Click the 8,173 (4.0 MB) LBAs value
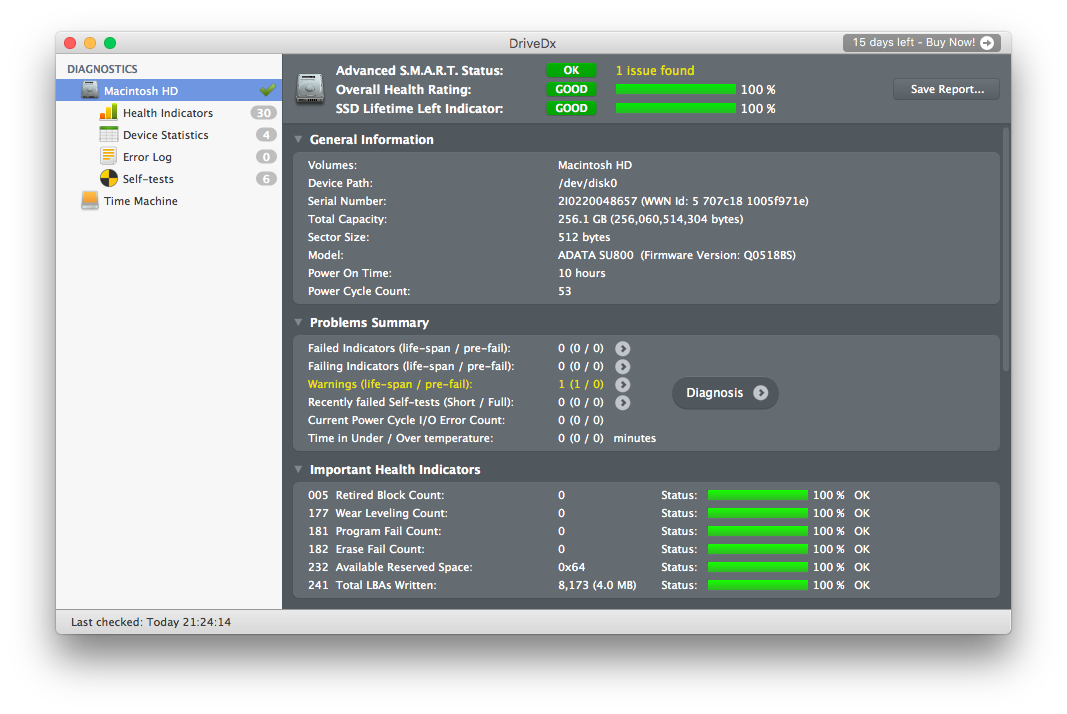 pyautogui.click(x=597, y=585)
